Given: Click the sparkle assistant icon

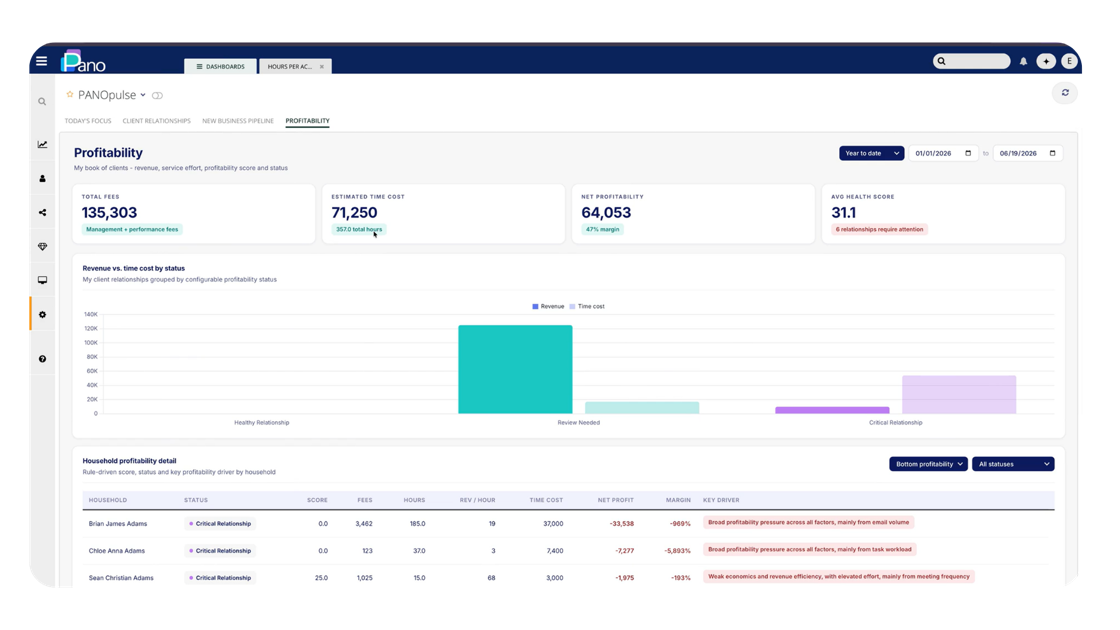Looking at the screenshot, I should click(x=1046, y=61).
